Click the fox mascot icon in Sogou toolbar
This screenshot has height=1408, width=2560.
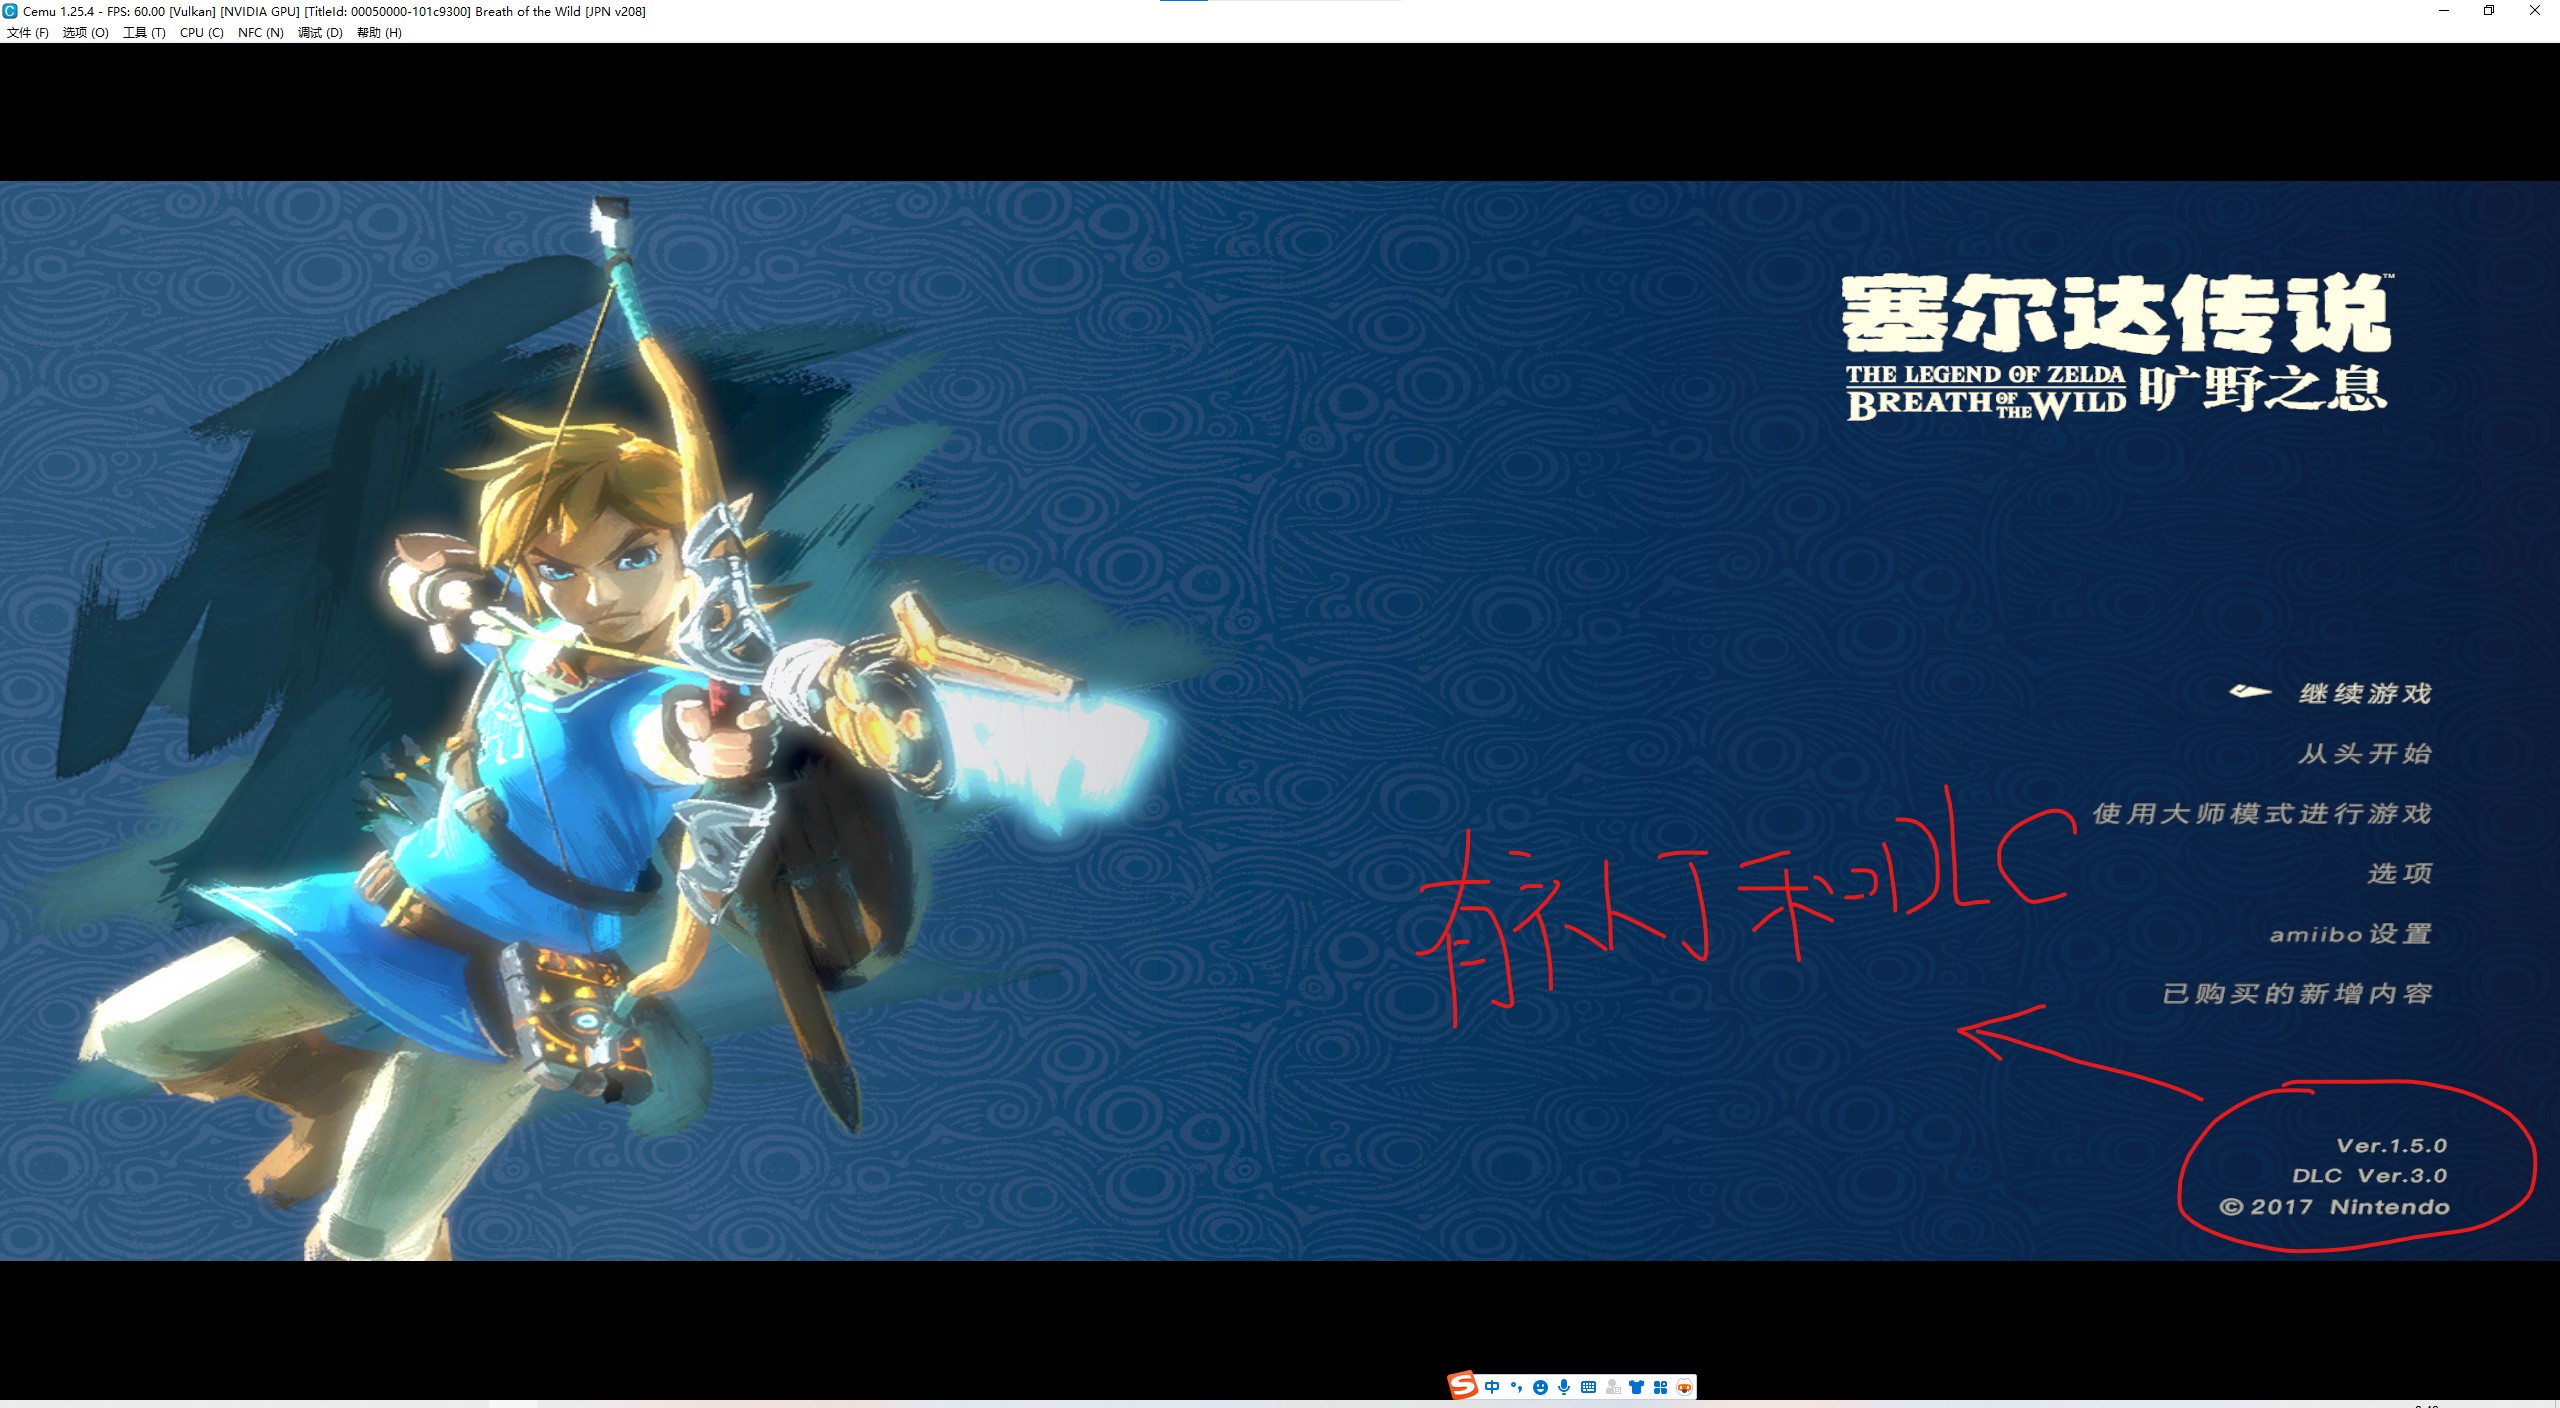(x=1685, y=1387)
